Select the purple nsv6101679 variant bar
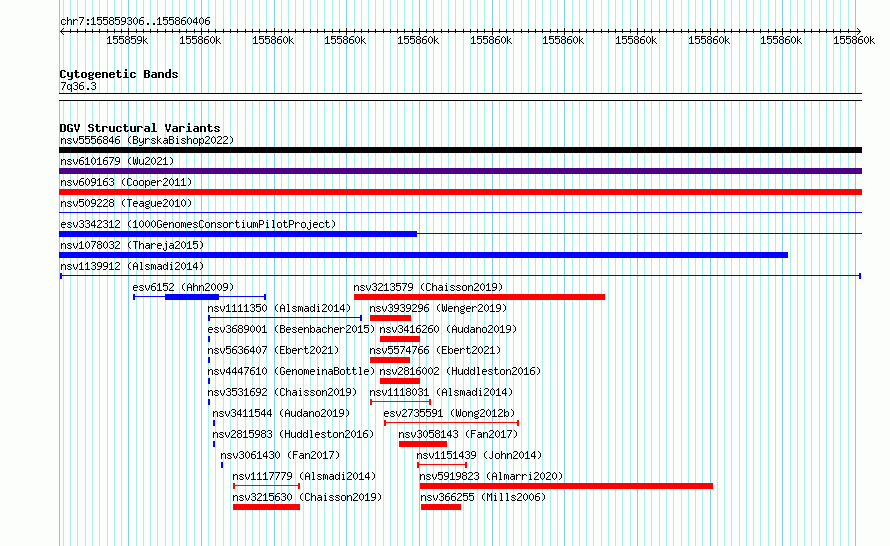890x546 pixels. point(460,171)
